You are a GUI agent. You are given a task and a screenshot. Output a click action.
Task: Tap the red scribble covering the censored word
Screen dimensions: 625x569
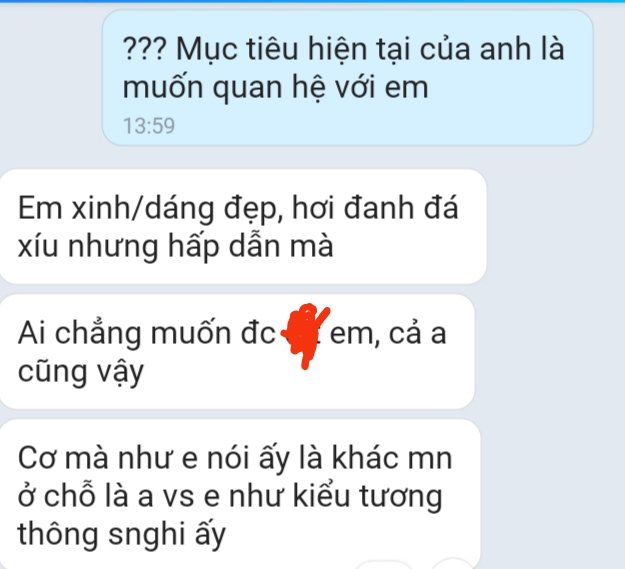pos(305,336)
